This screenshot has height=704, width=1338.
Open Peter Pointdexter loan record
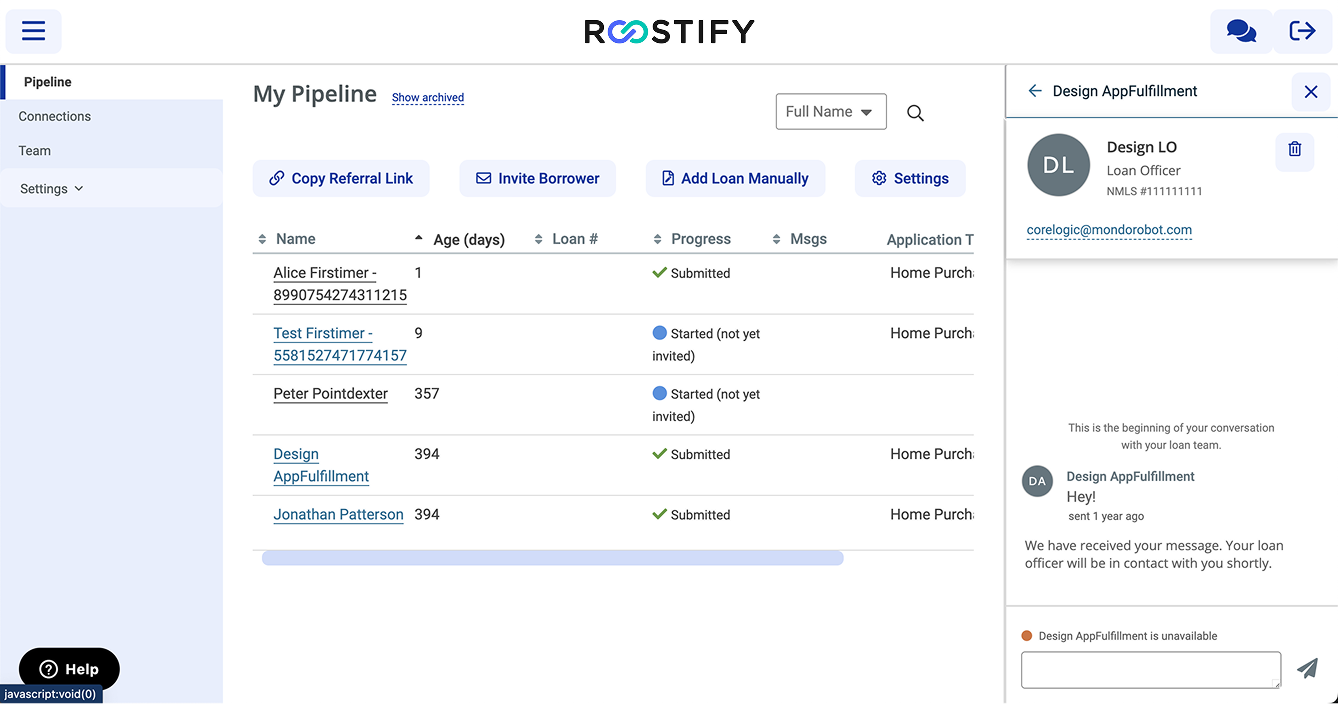pyautogui.click(x=331, y=394)
